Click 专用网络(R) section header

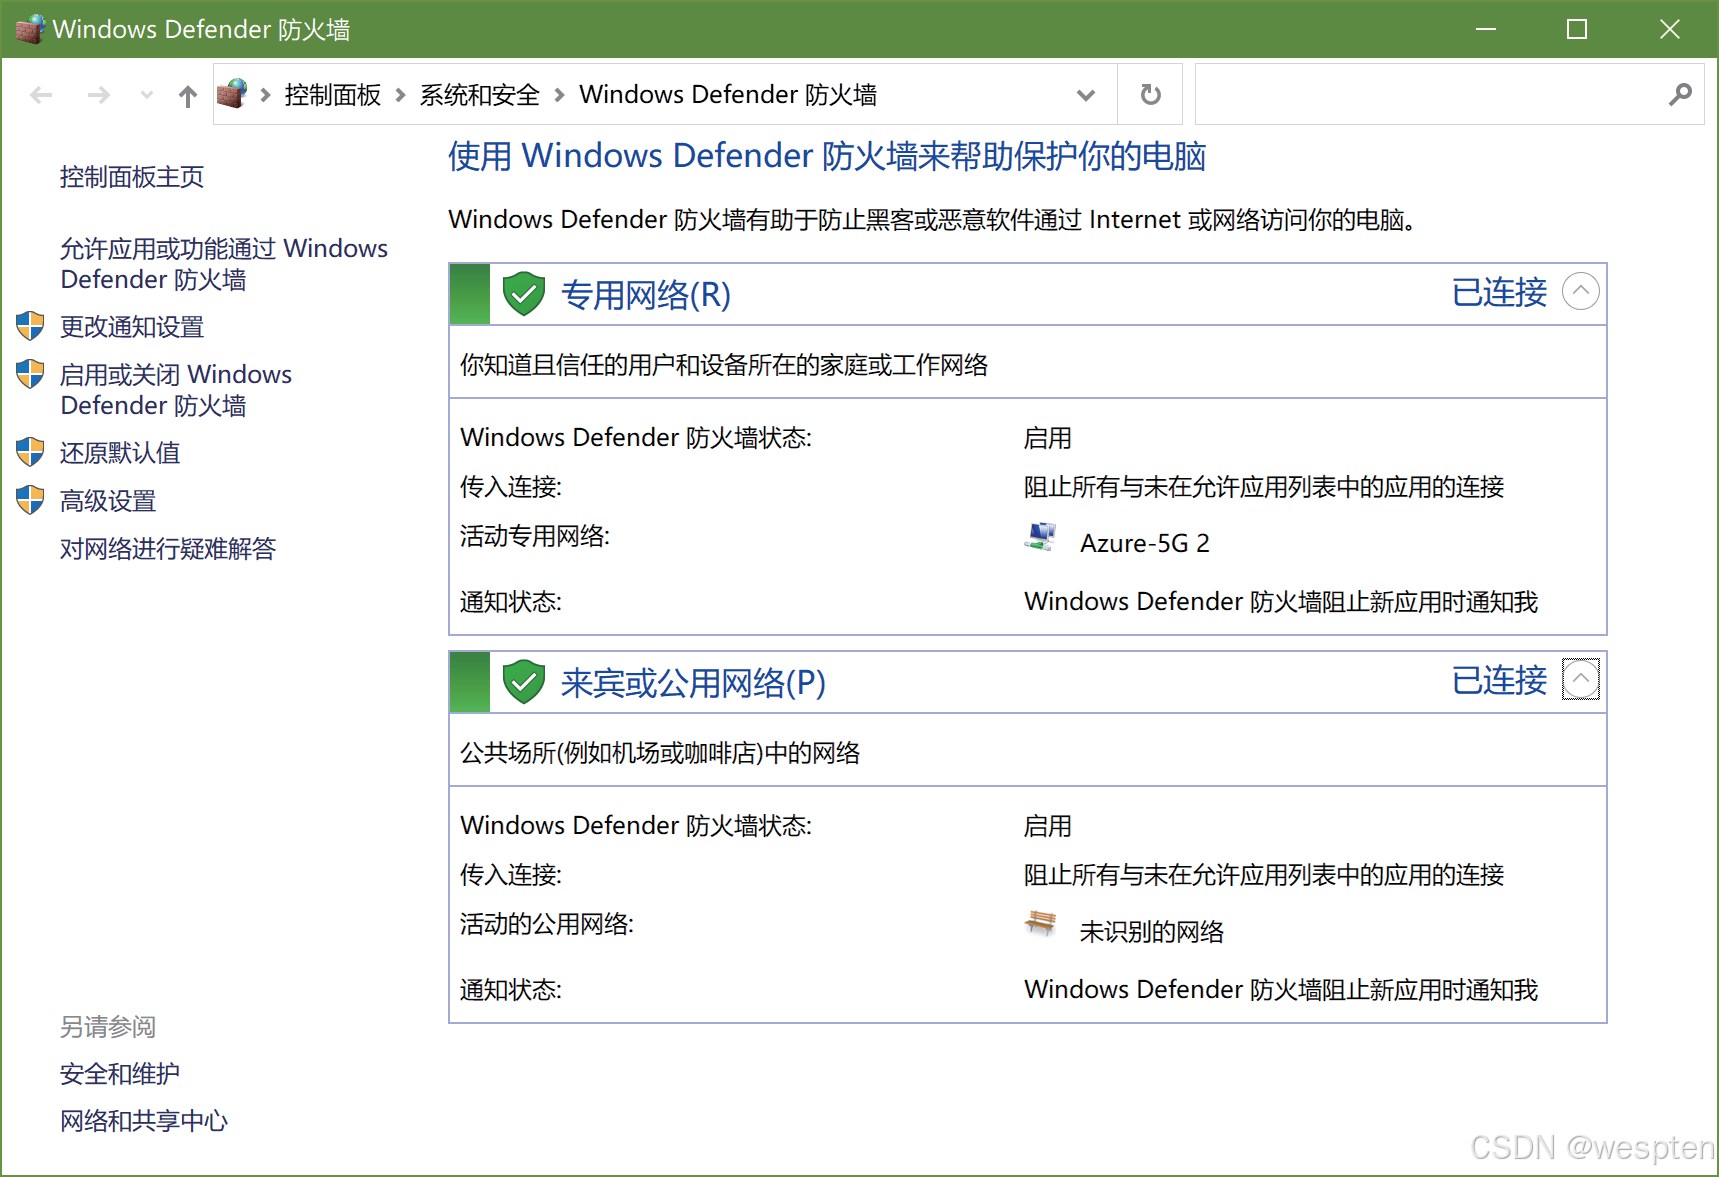tap(646, 295)
